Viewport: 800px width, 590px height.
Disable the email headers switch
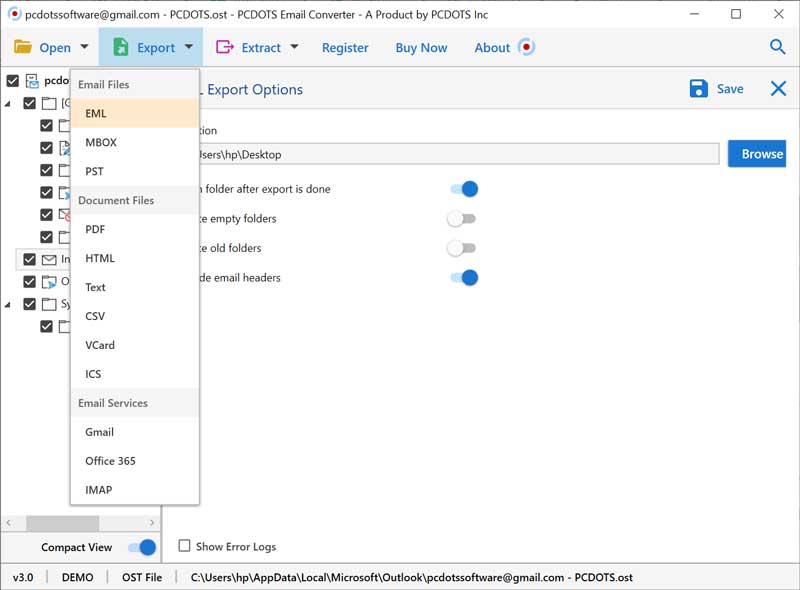(x=464, y=278)
